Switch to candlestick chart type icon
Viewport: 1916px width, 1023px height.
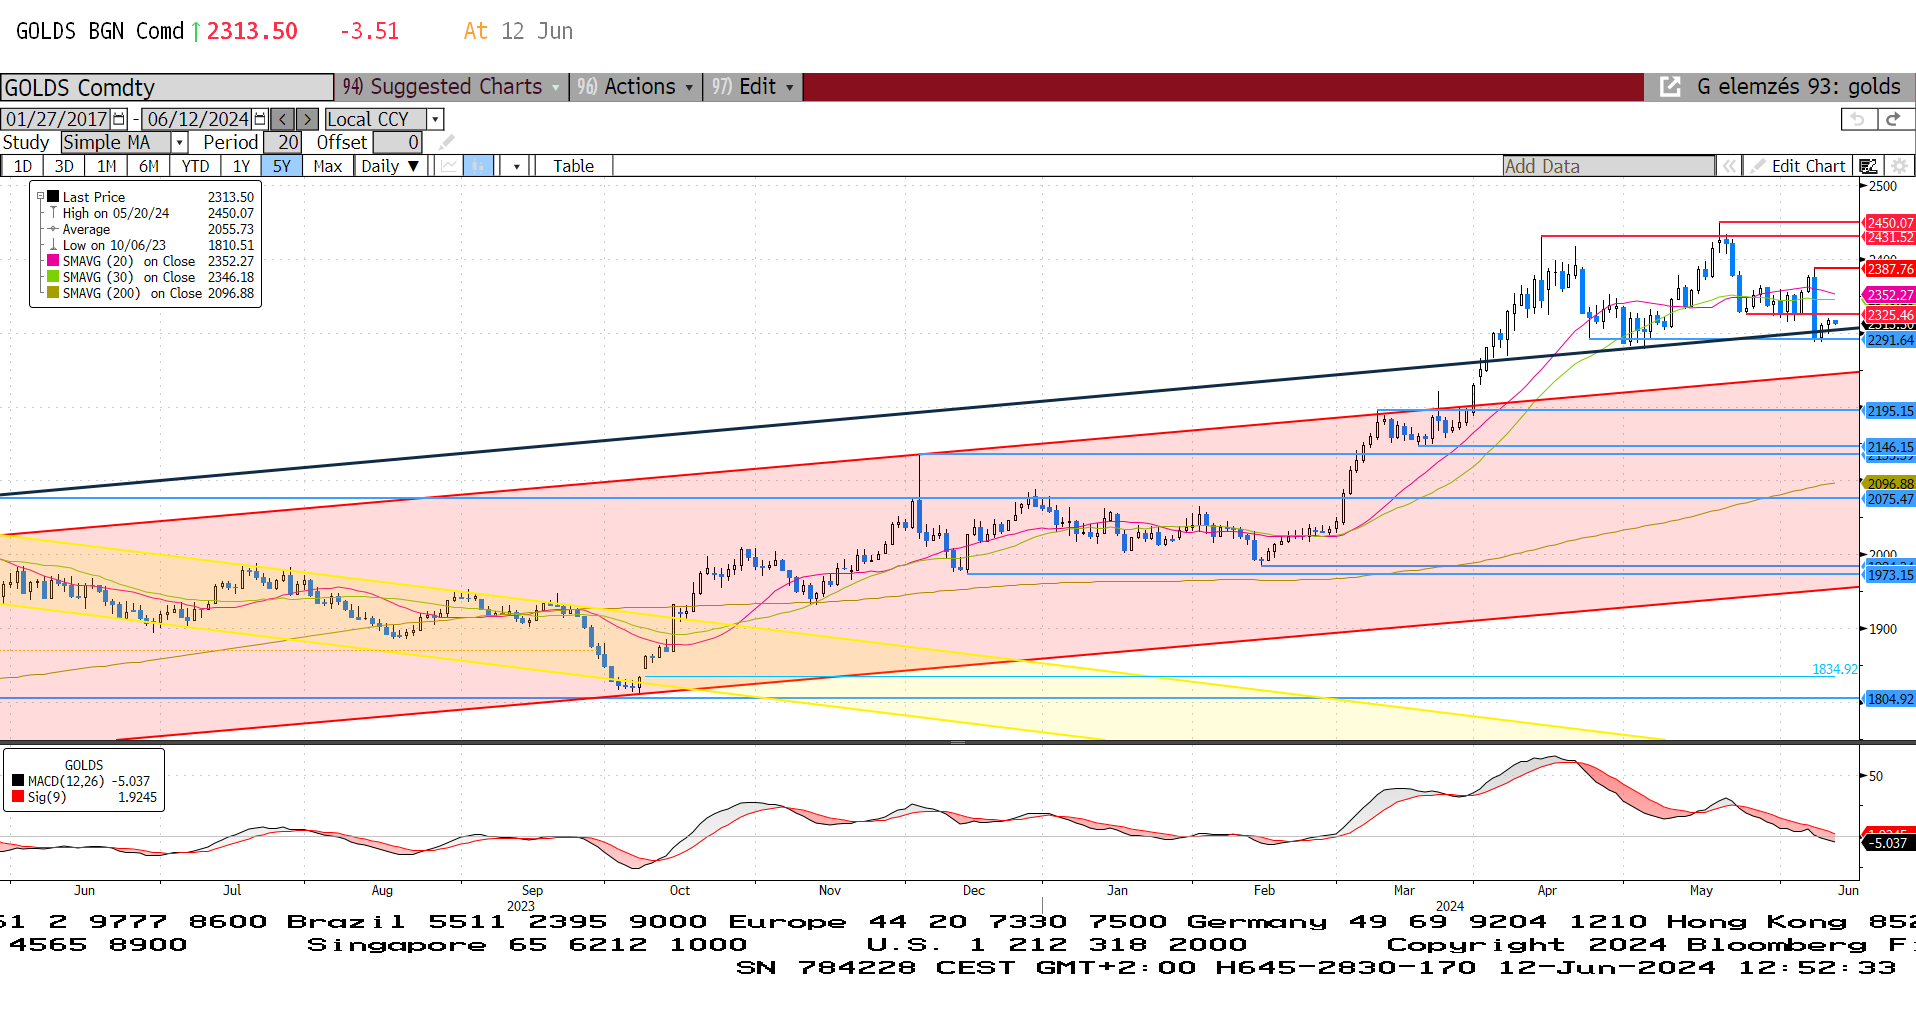[479, 166]
